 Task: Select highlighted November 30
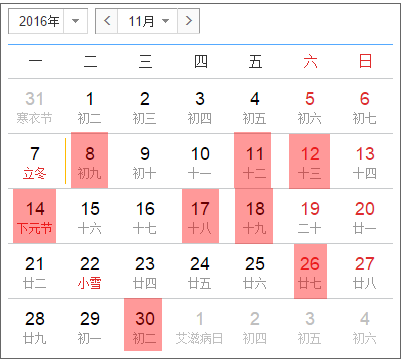click(143, 325)
